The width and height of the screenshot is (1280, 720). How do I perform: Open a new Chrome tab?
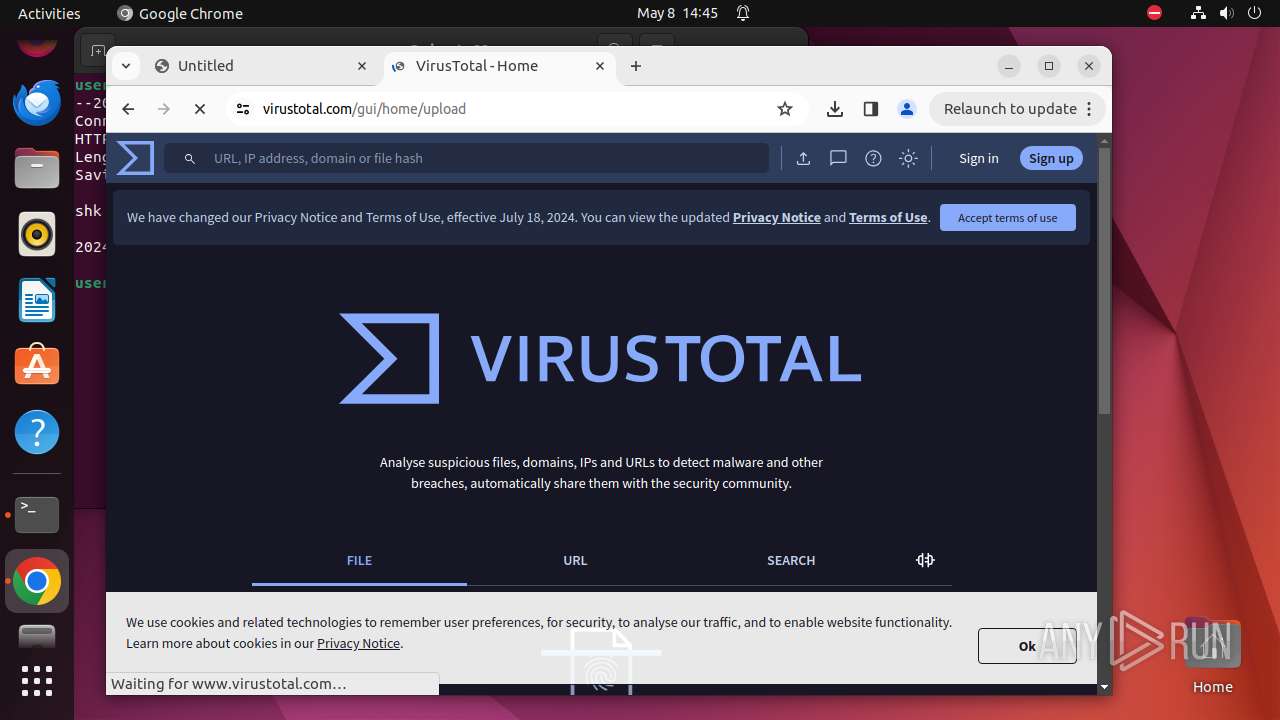click(x=636, y=66)
